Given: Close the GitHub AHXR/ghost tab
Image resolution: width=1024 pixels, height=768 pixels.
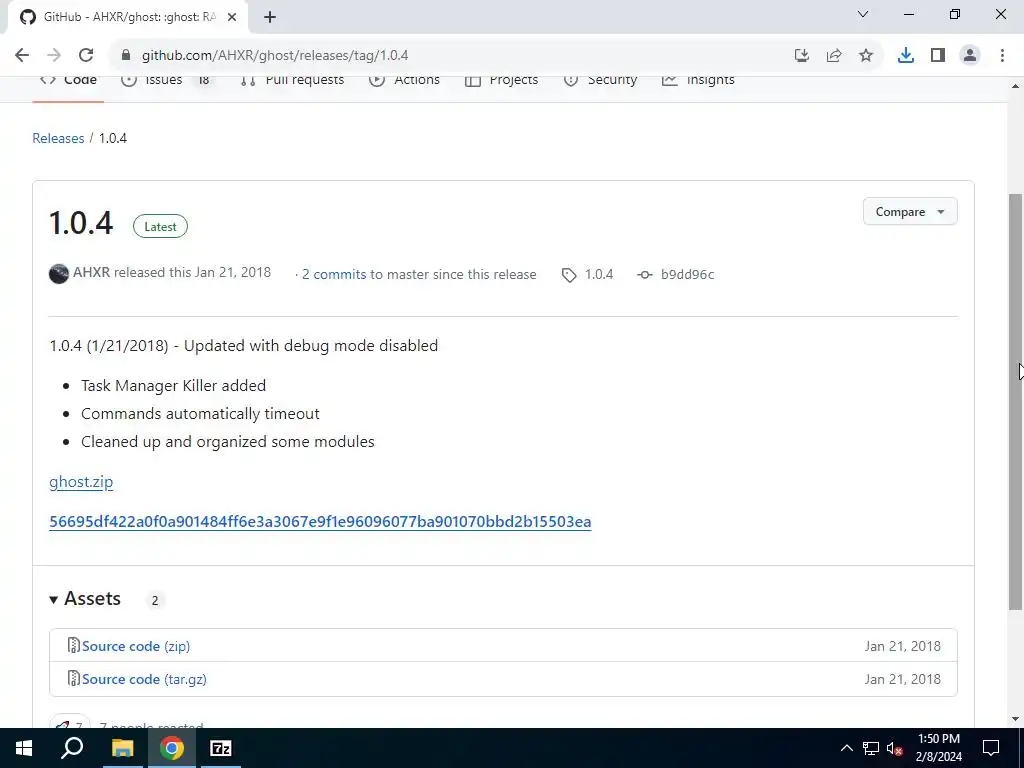Looking at the screenshot, I should click(232, 17).
